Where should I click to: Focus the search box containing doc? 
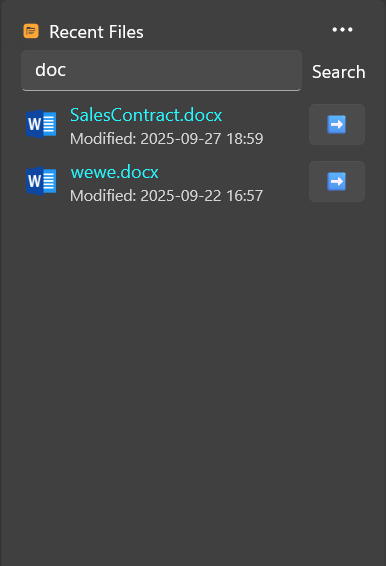[x=161, y=70]
